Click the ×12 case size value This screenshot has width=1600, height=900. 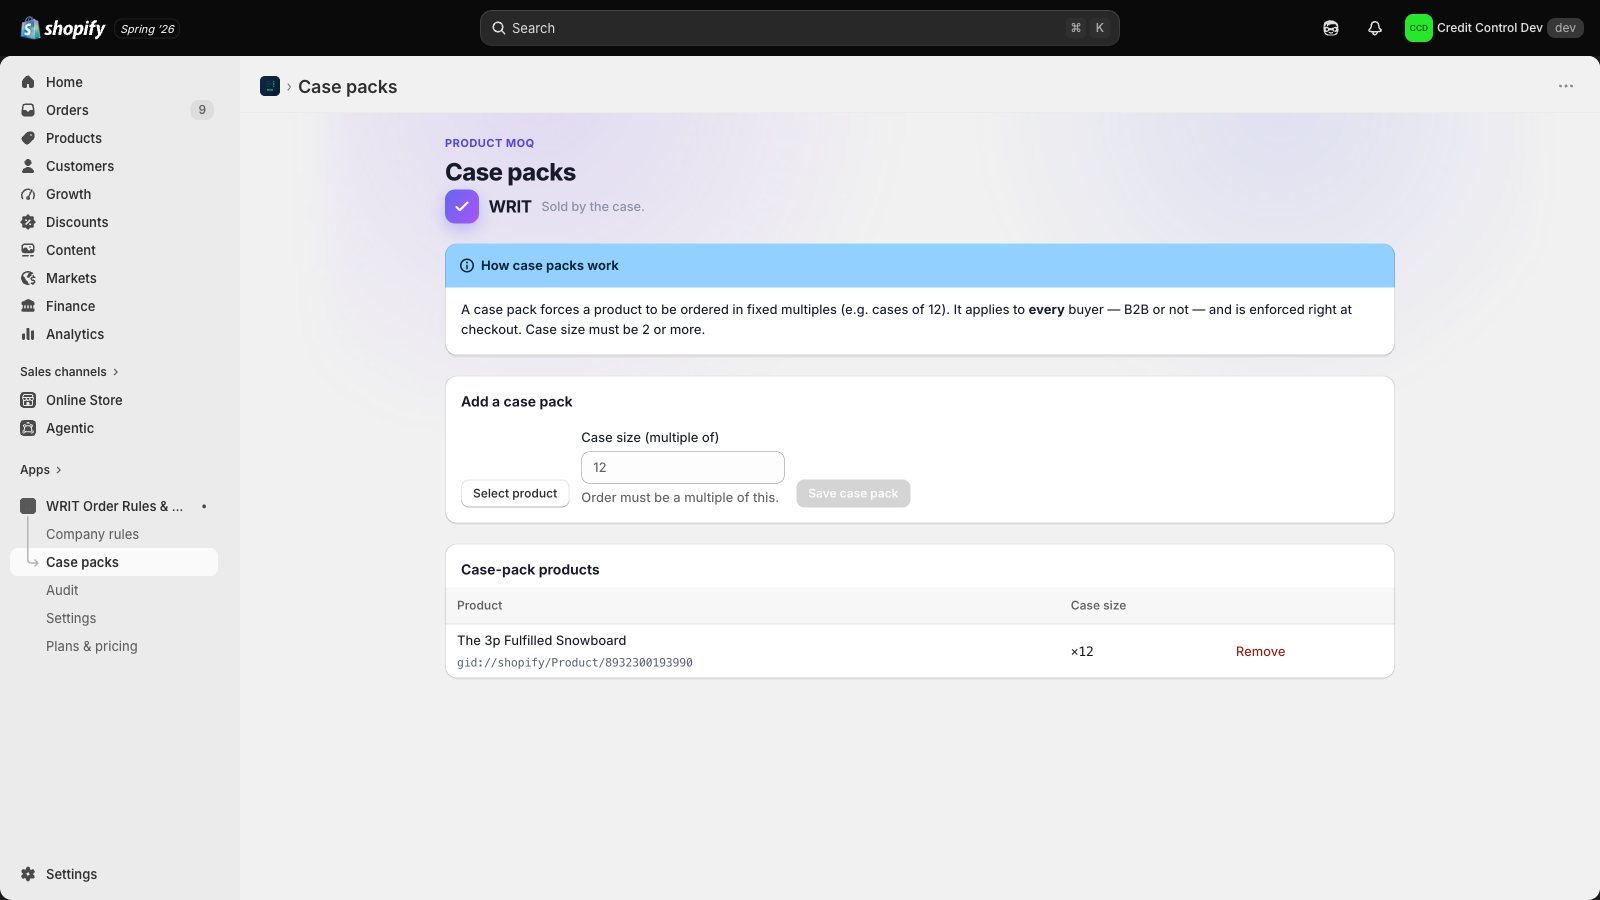pos(1082,652)
